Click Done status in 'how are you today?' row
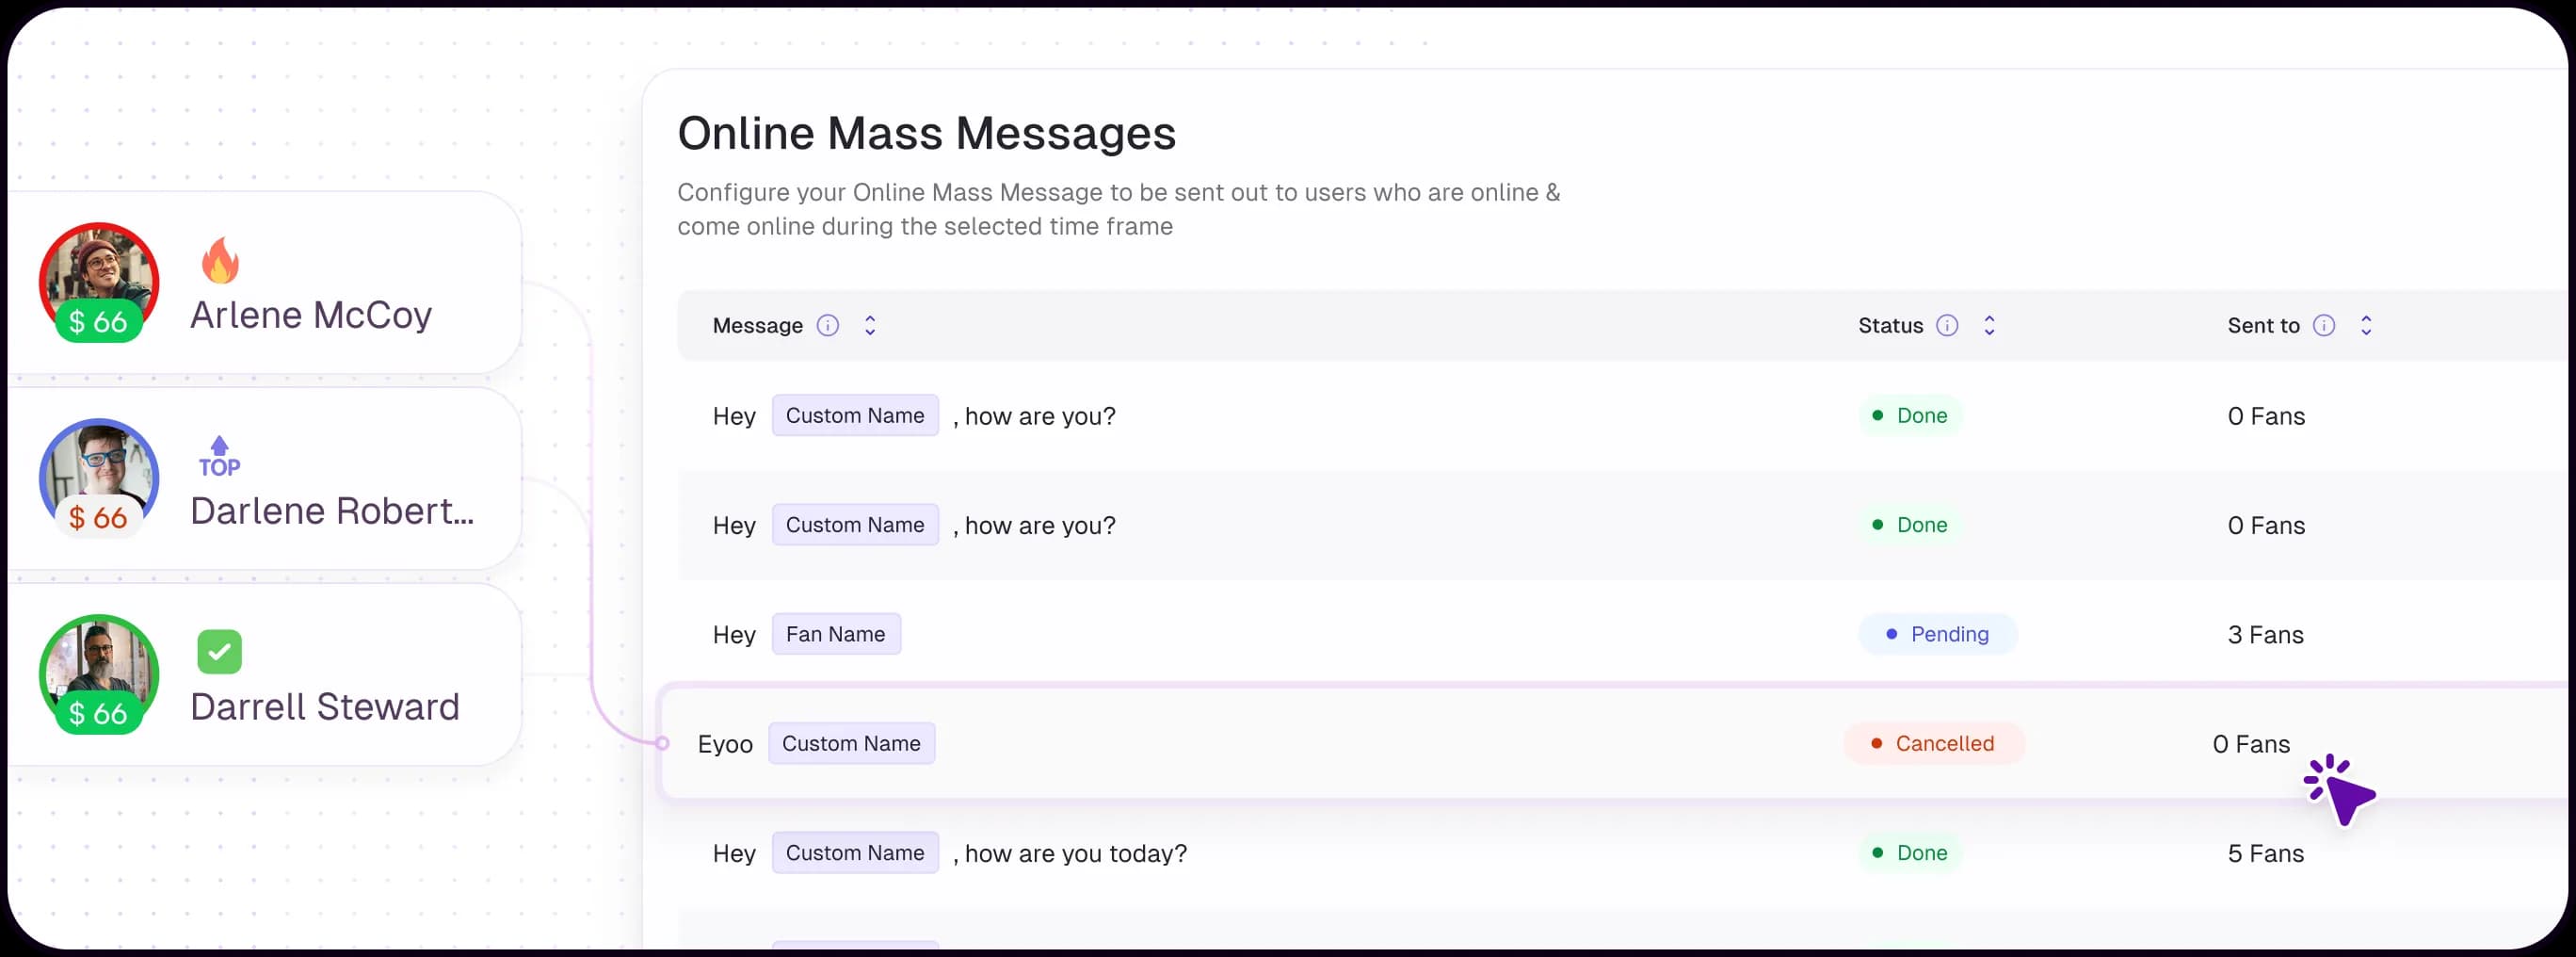The width and height of the screenshot is (2576, 957). (1910, 852)
